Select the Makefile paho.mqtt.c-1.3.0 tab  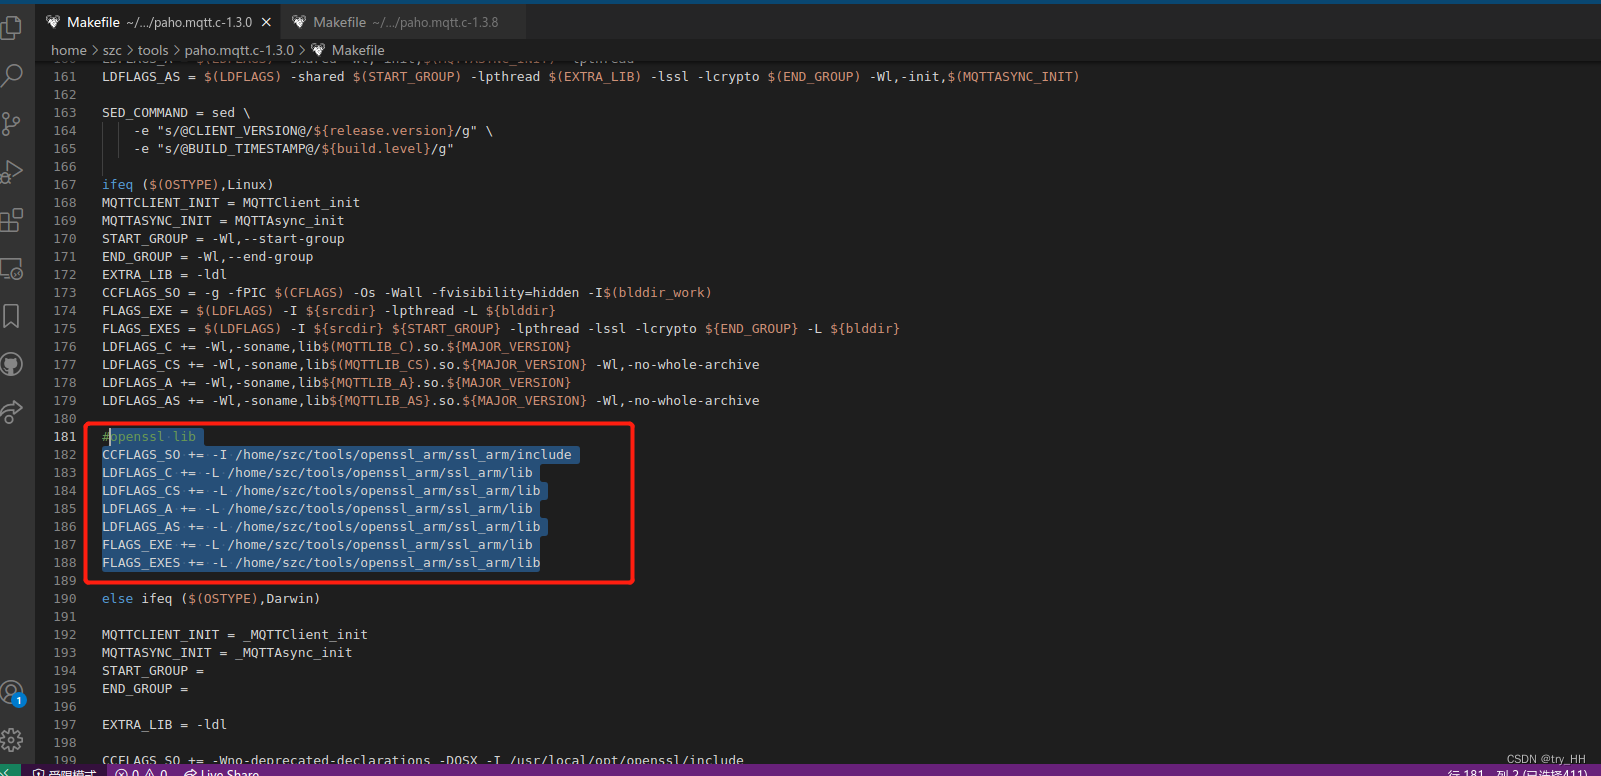pyautogui.click(x=158, y=22)
